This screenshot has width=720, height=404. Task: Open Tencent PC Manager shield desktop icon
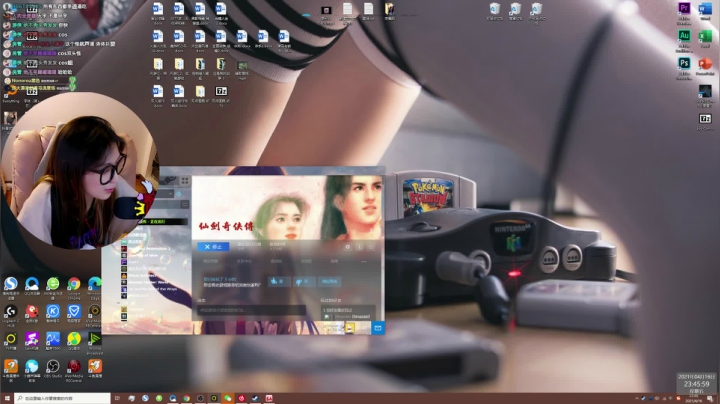(74, 315)
